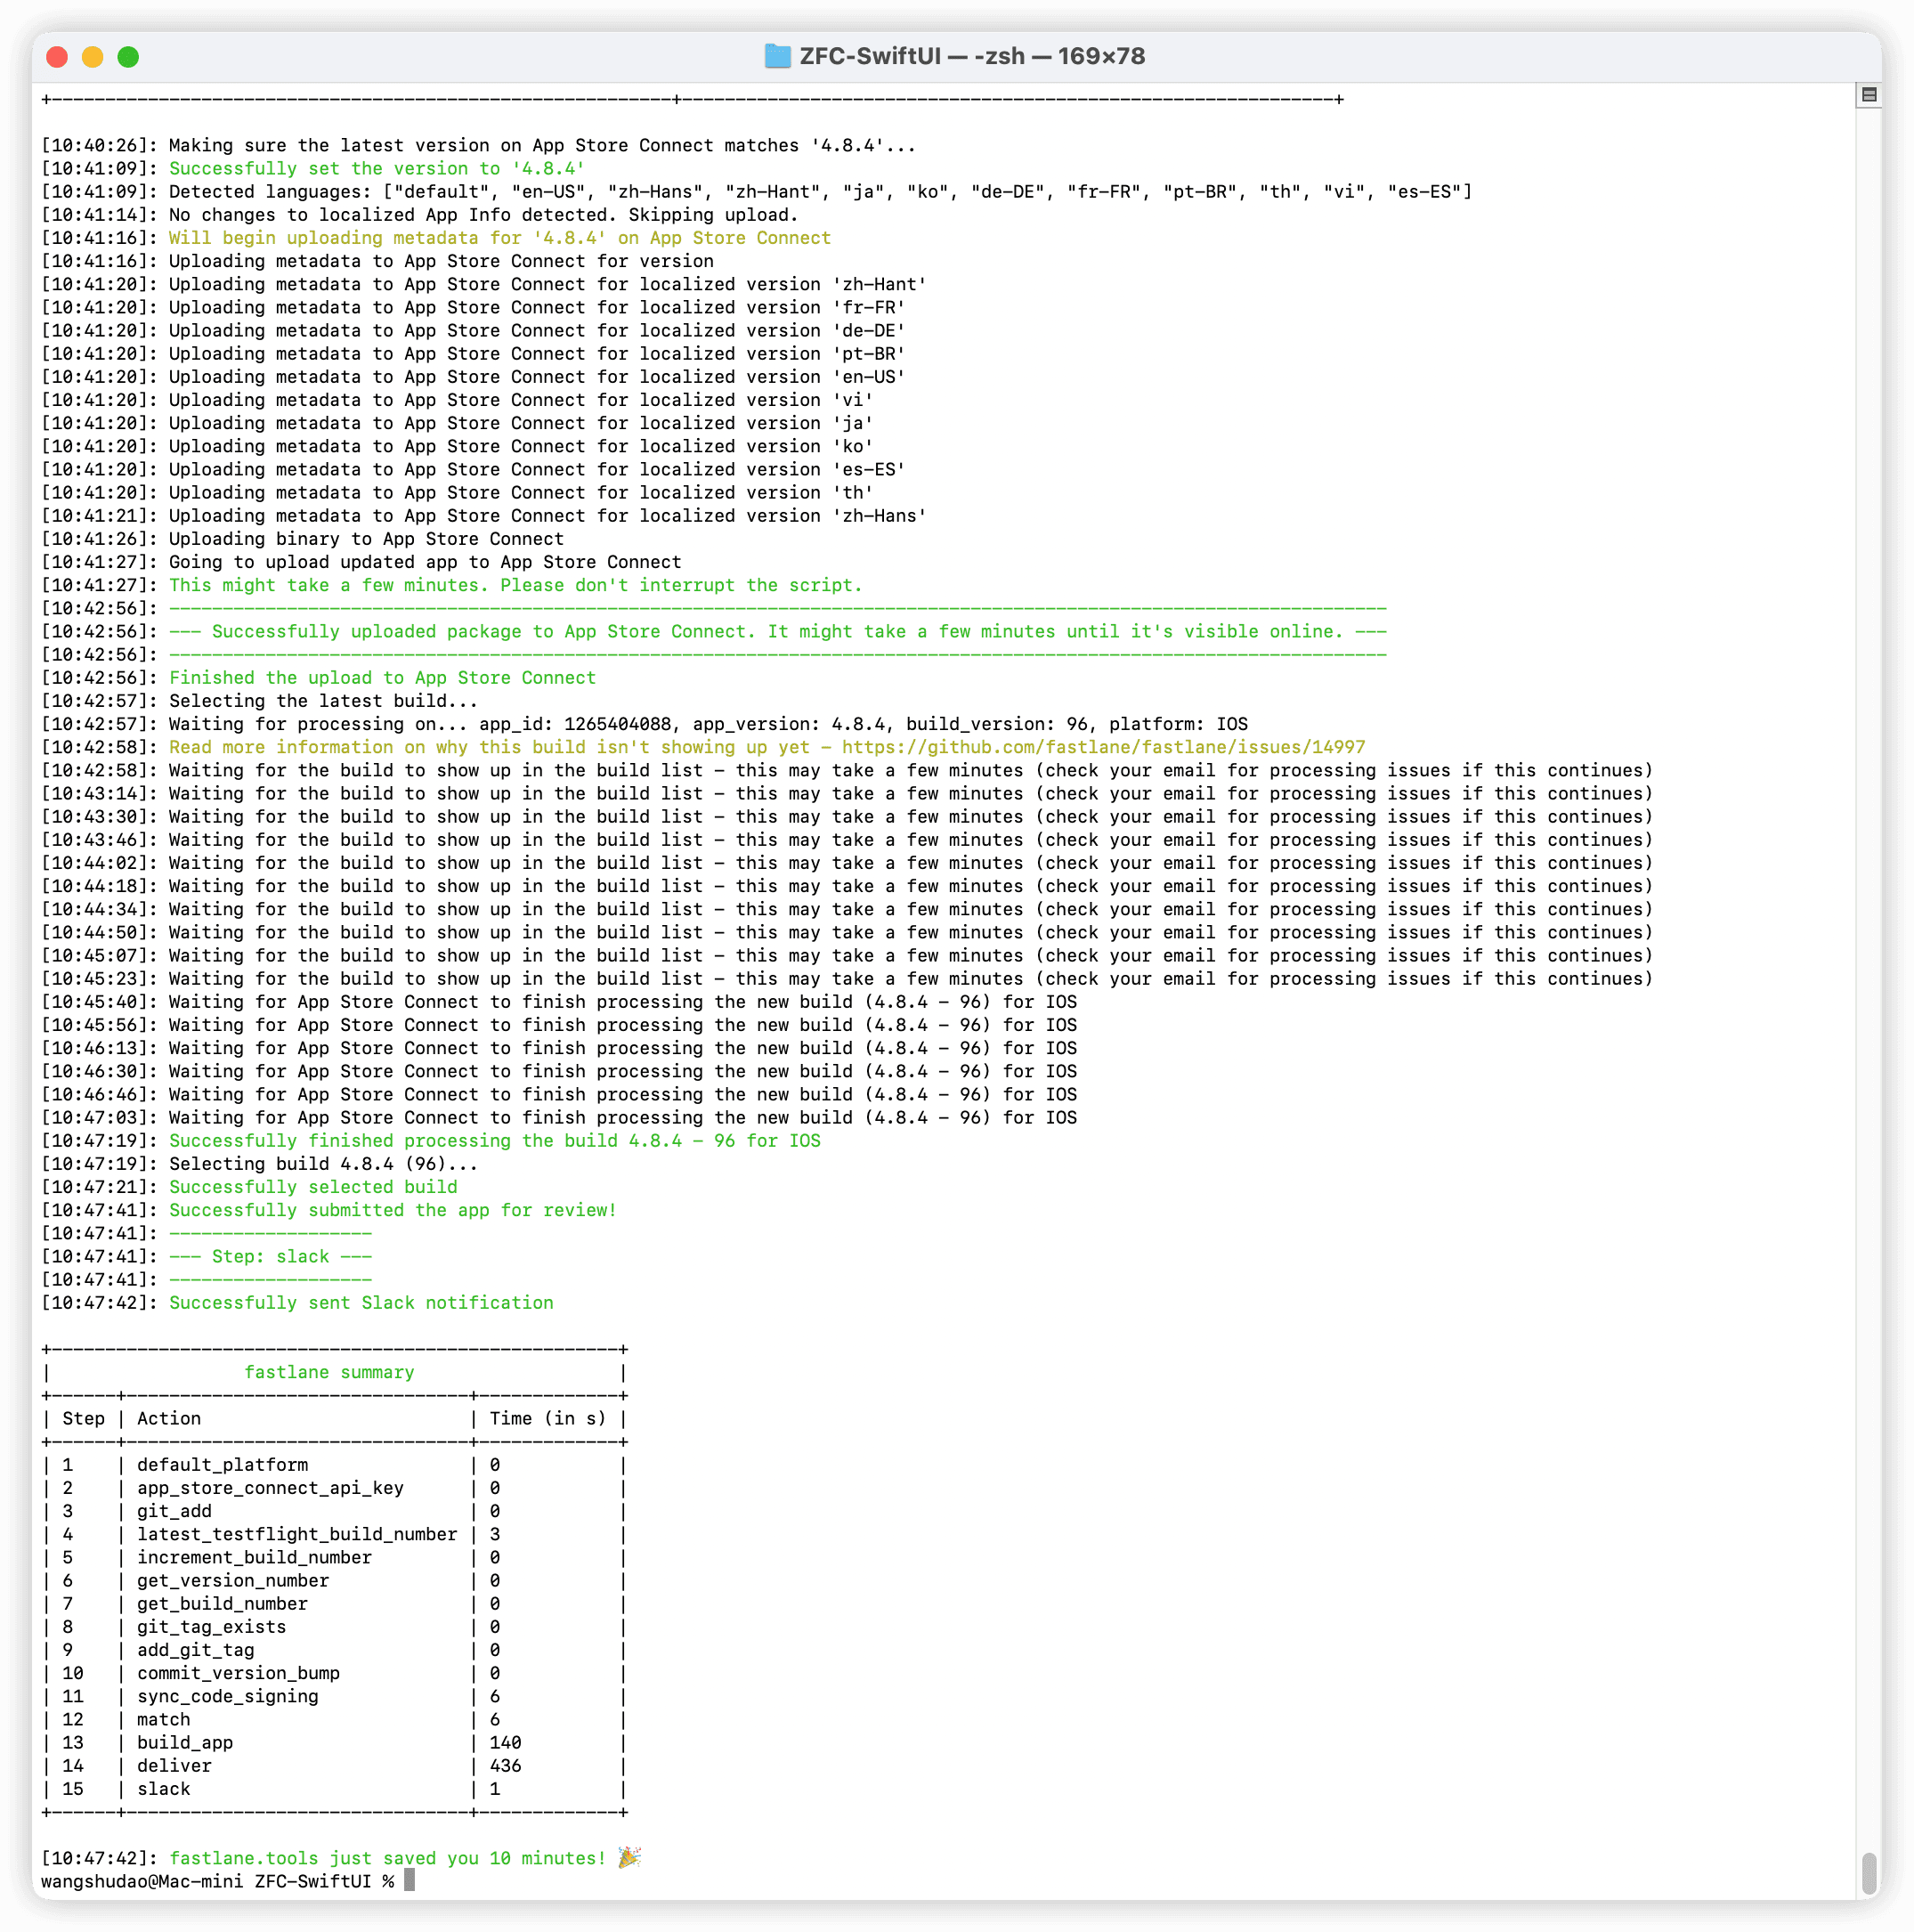This screenshot has width=1914, height=1932.
Task: Click the ZFC-SwiftUI folder icon in title bar
Action: coord(777,56)
